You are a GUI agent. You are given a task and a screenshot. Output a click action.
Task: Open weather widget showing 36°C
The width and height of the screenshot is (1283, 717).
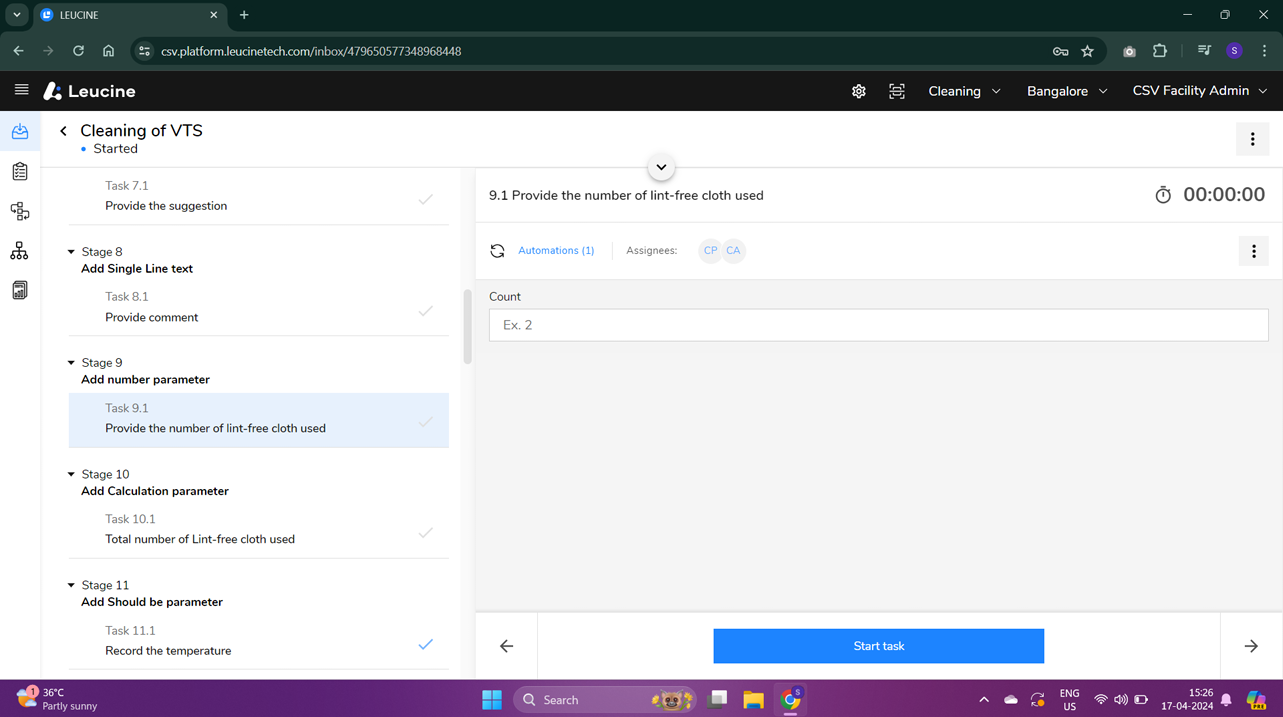pos(58,699)
